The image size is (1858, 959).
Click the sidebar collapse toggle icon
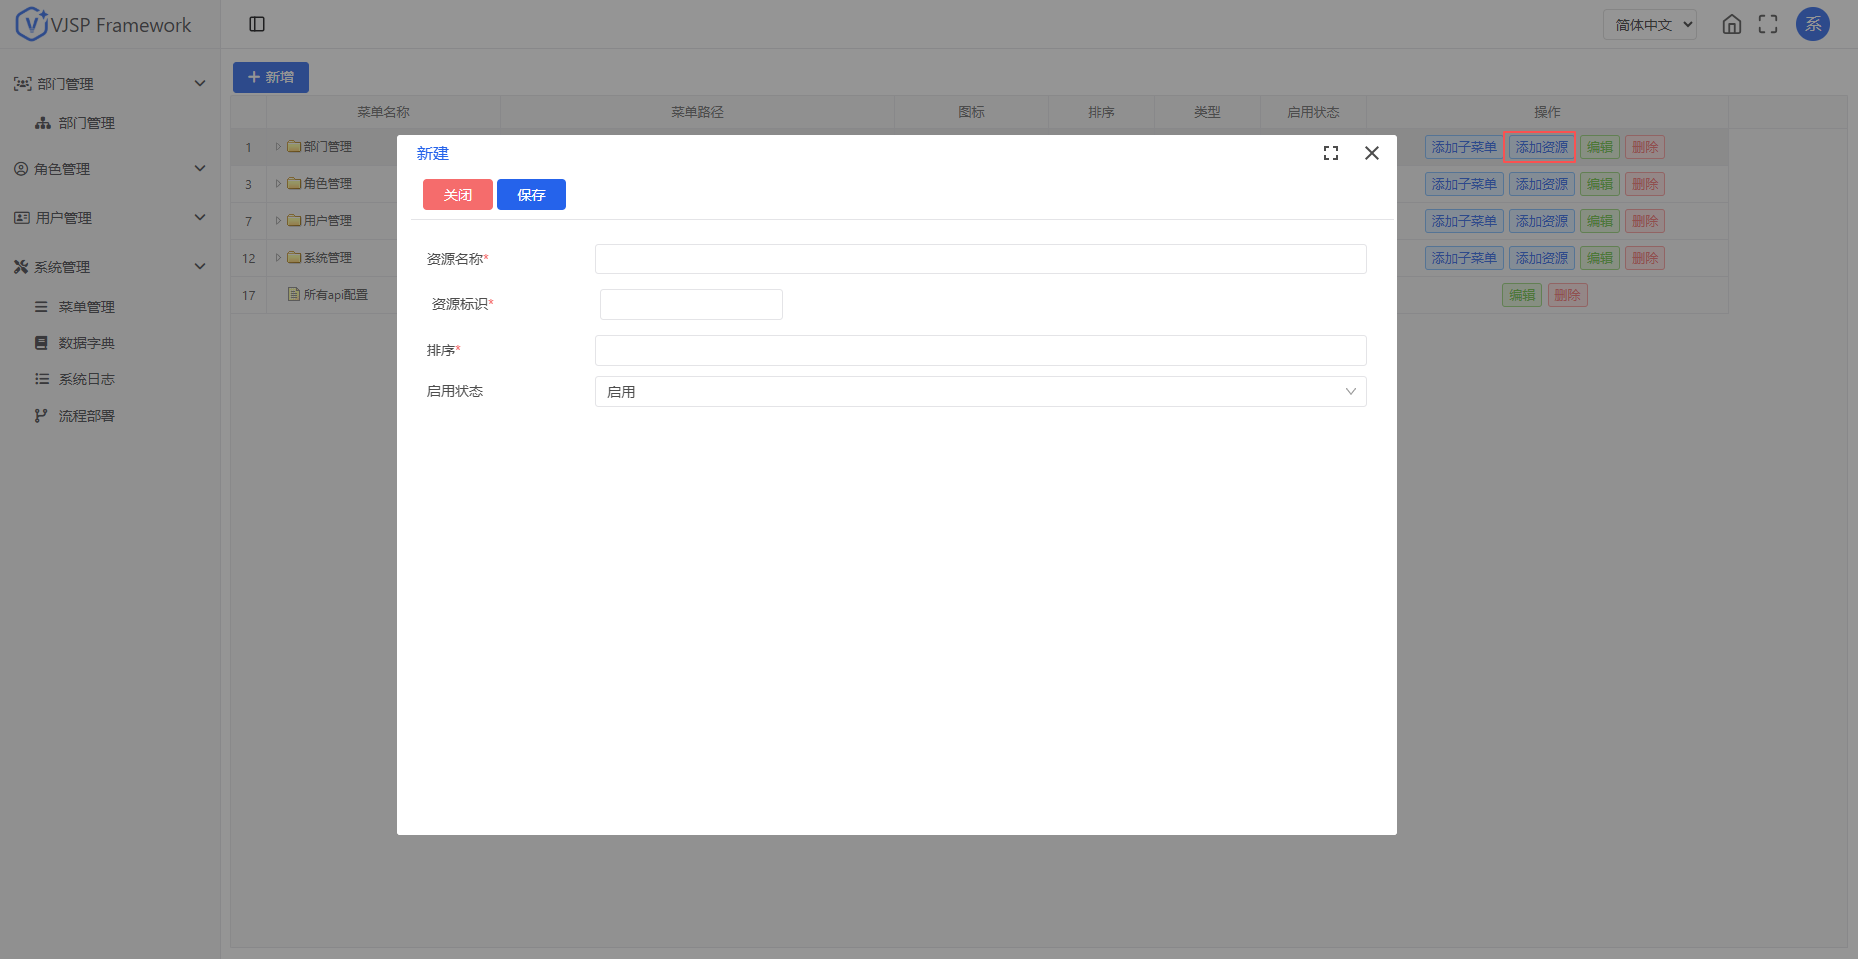tap(257, 24)
